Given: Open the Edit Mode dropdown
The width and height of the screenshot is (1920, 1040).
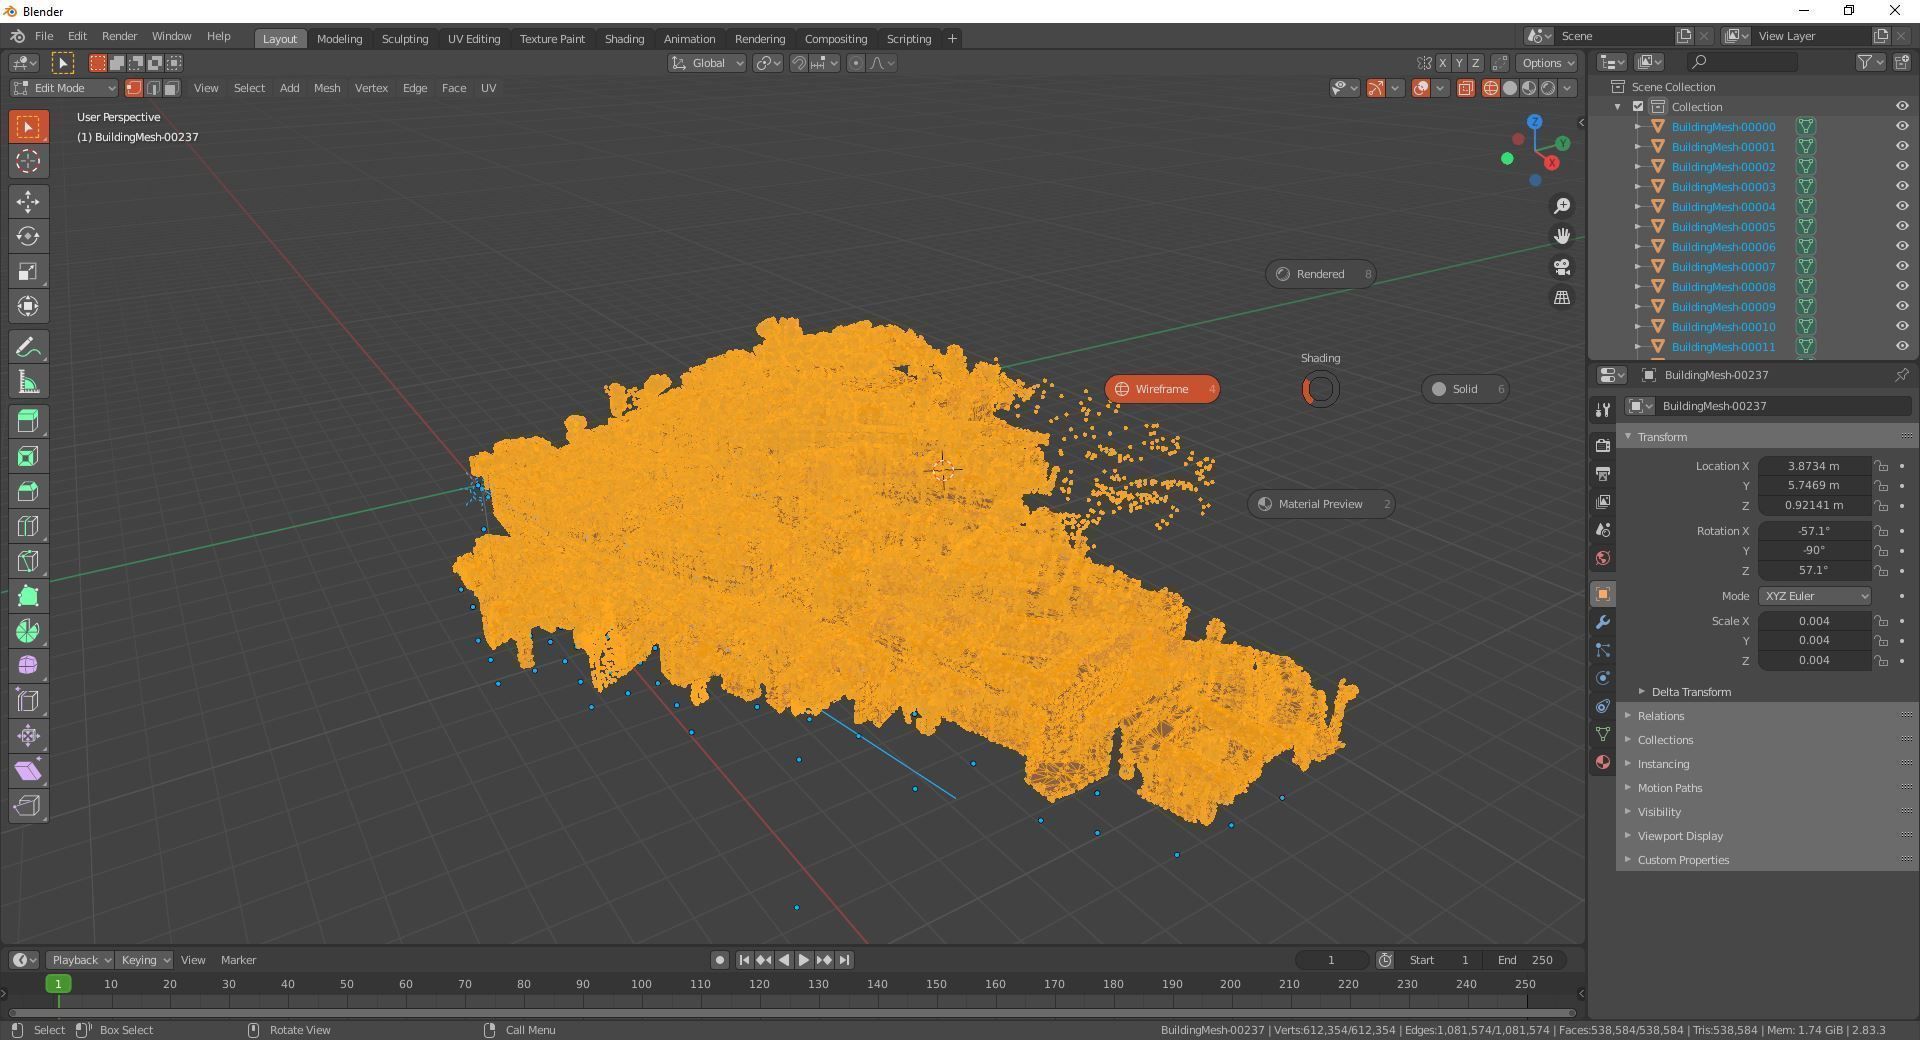Looking at the screenshot, I should tap(64, 88).
